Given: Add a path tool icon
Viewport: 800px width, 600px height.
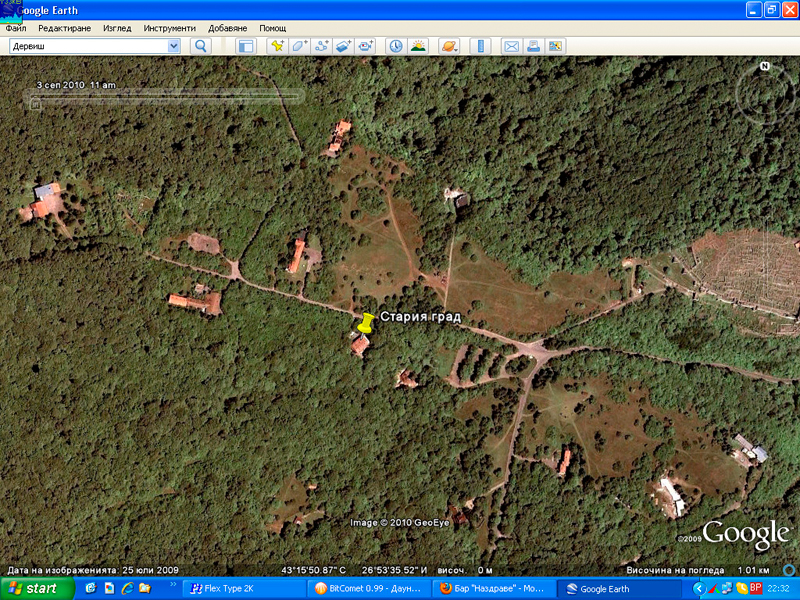Looking at the screenshot, I should point(321,46).
